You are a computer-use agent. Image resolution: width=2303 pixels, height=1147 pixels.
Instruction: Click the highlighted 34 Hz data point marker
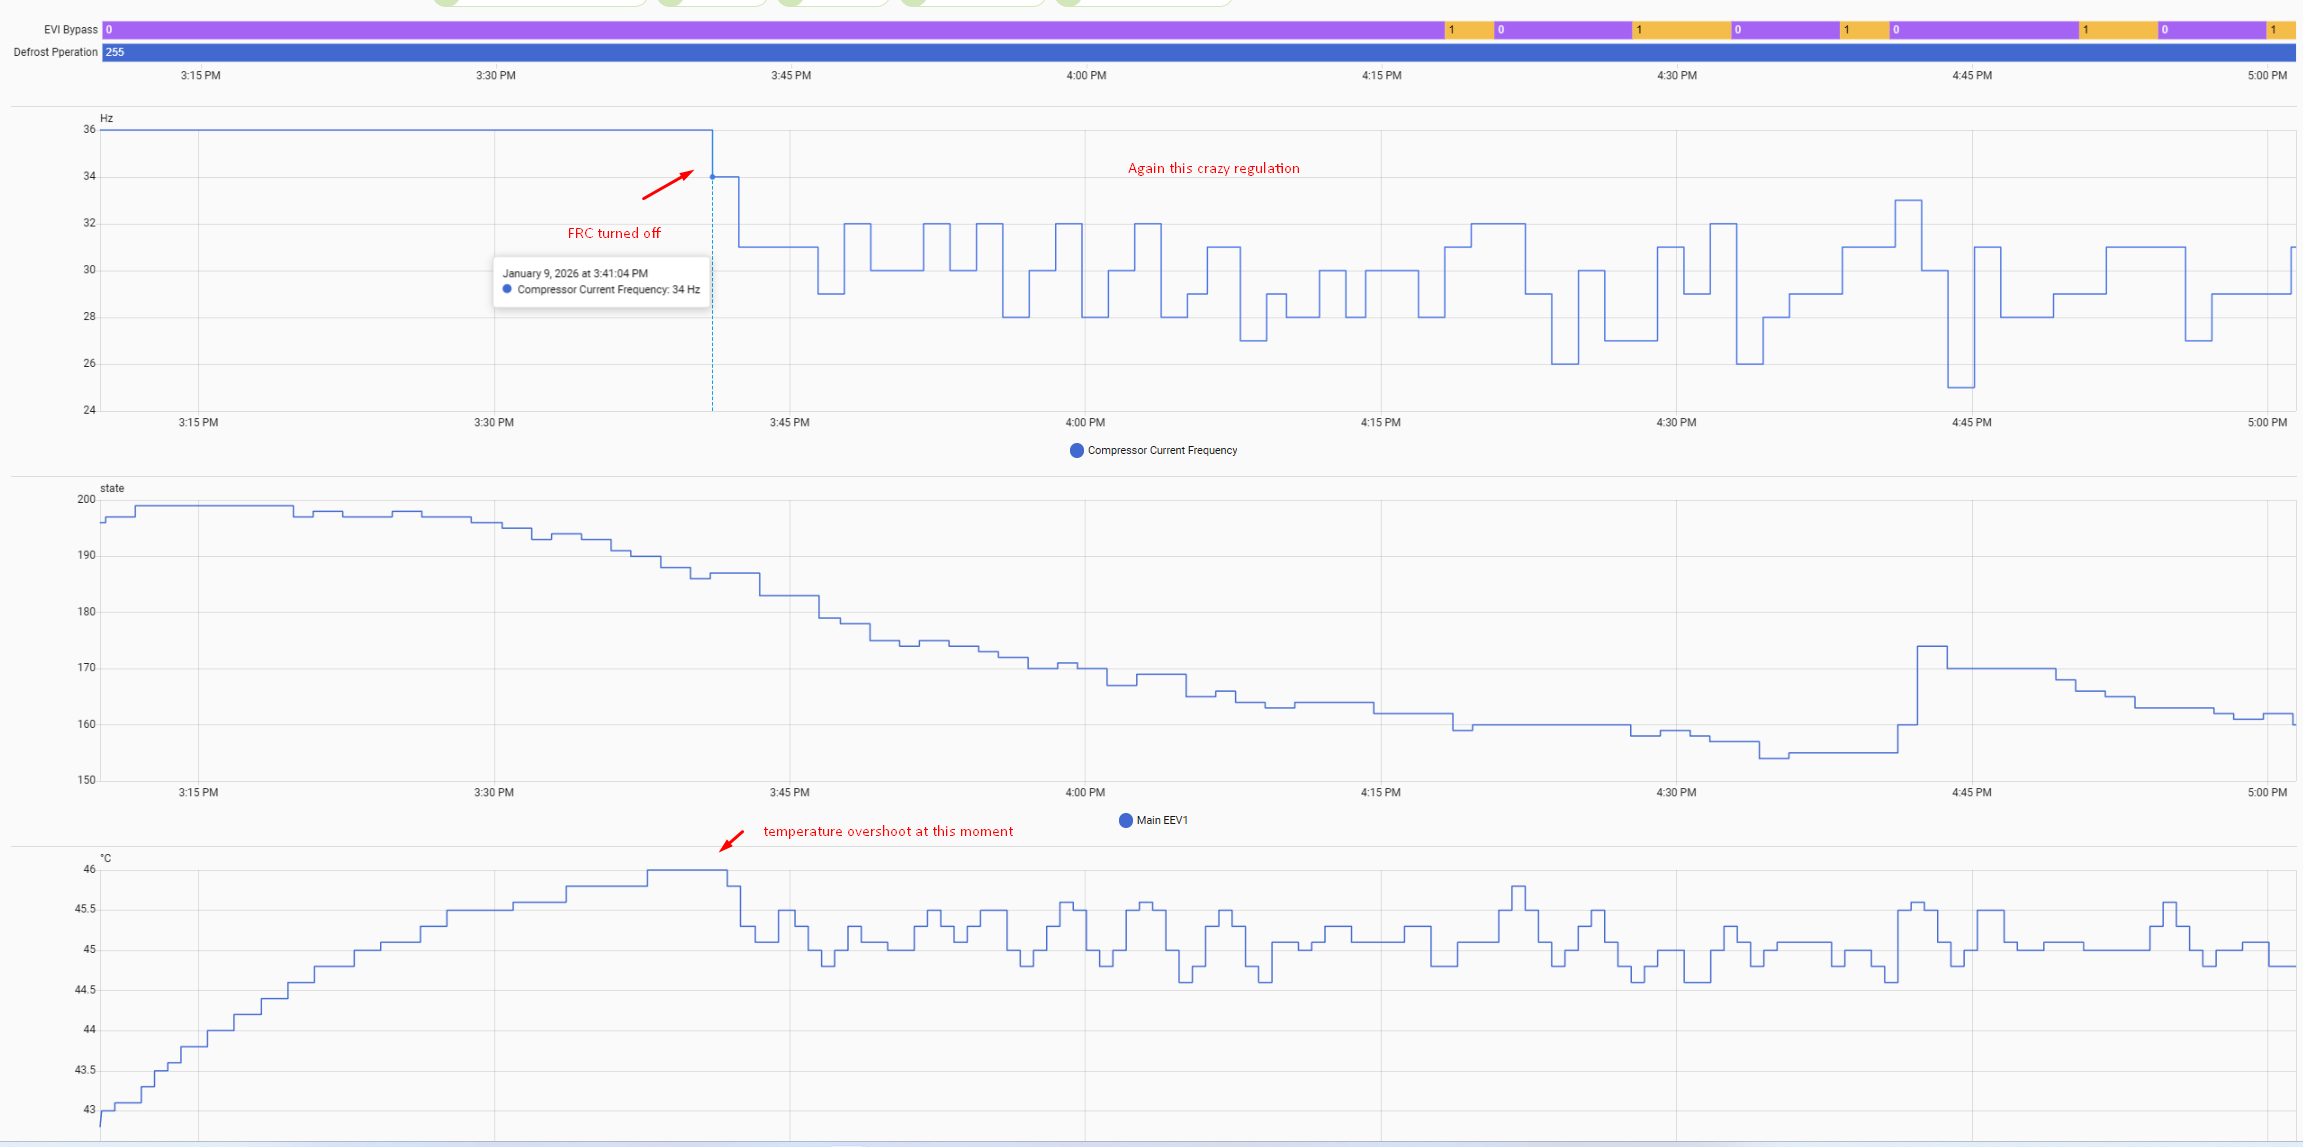[712, 177]
